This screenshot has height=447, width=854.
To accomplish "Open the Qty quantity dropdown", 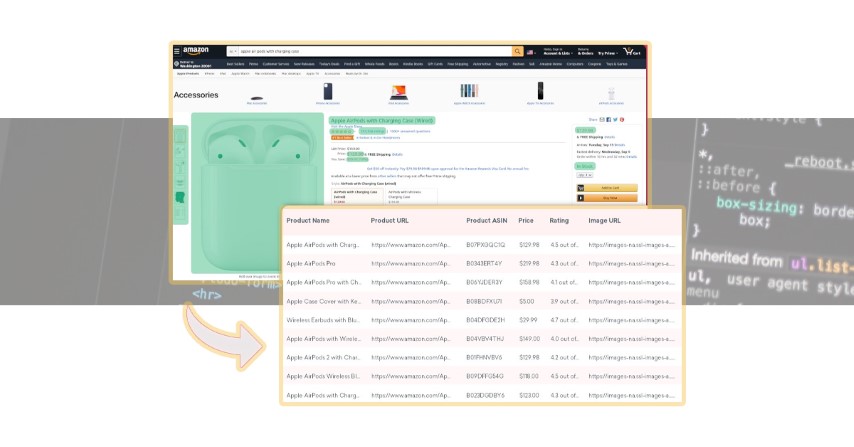I will [x=584, y=175].
